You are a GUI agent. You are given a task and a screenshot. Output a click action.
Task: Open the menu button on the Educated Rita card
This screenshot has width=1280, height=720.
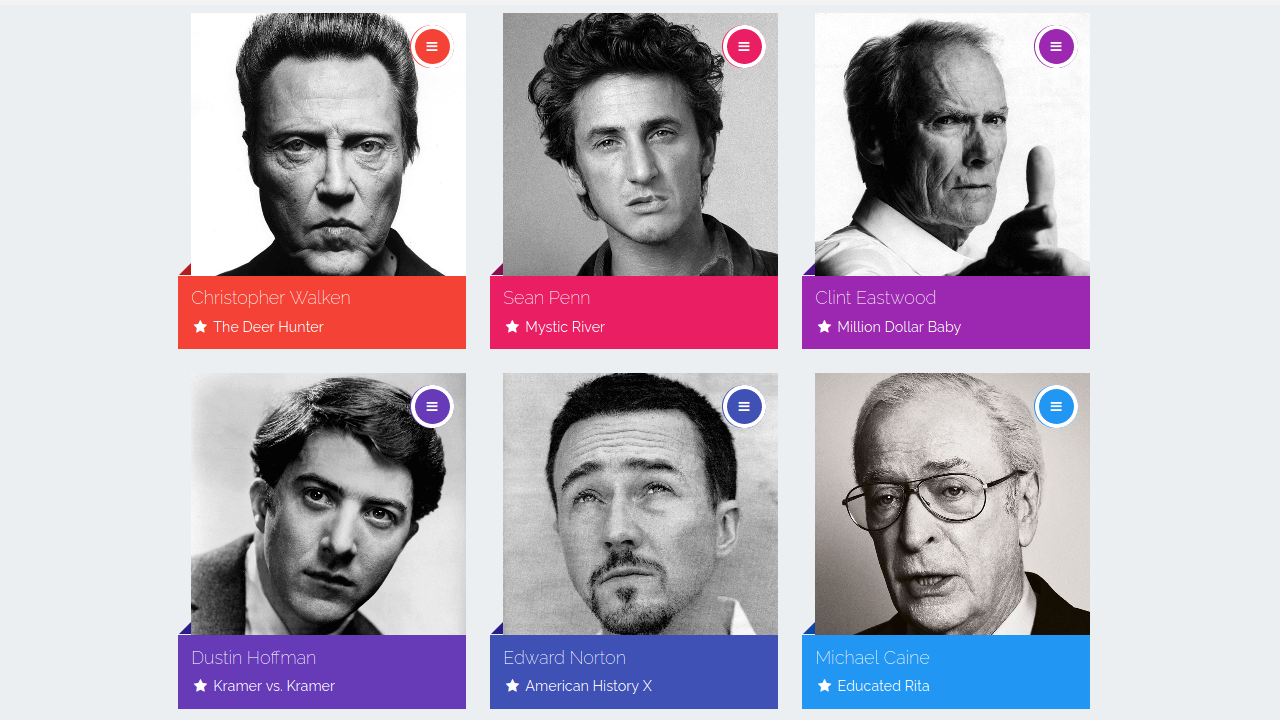(x=1056, y=407)
